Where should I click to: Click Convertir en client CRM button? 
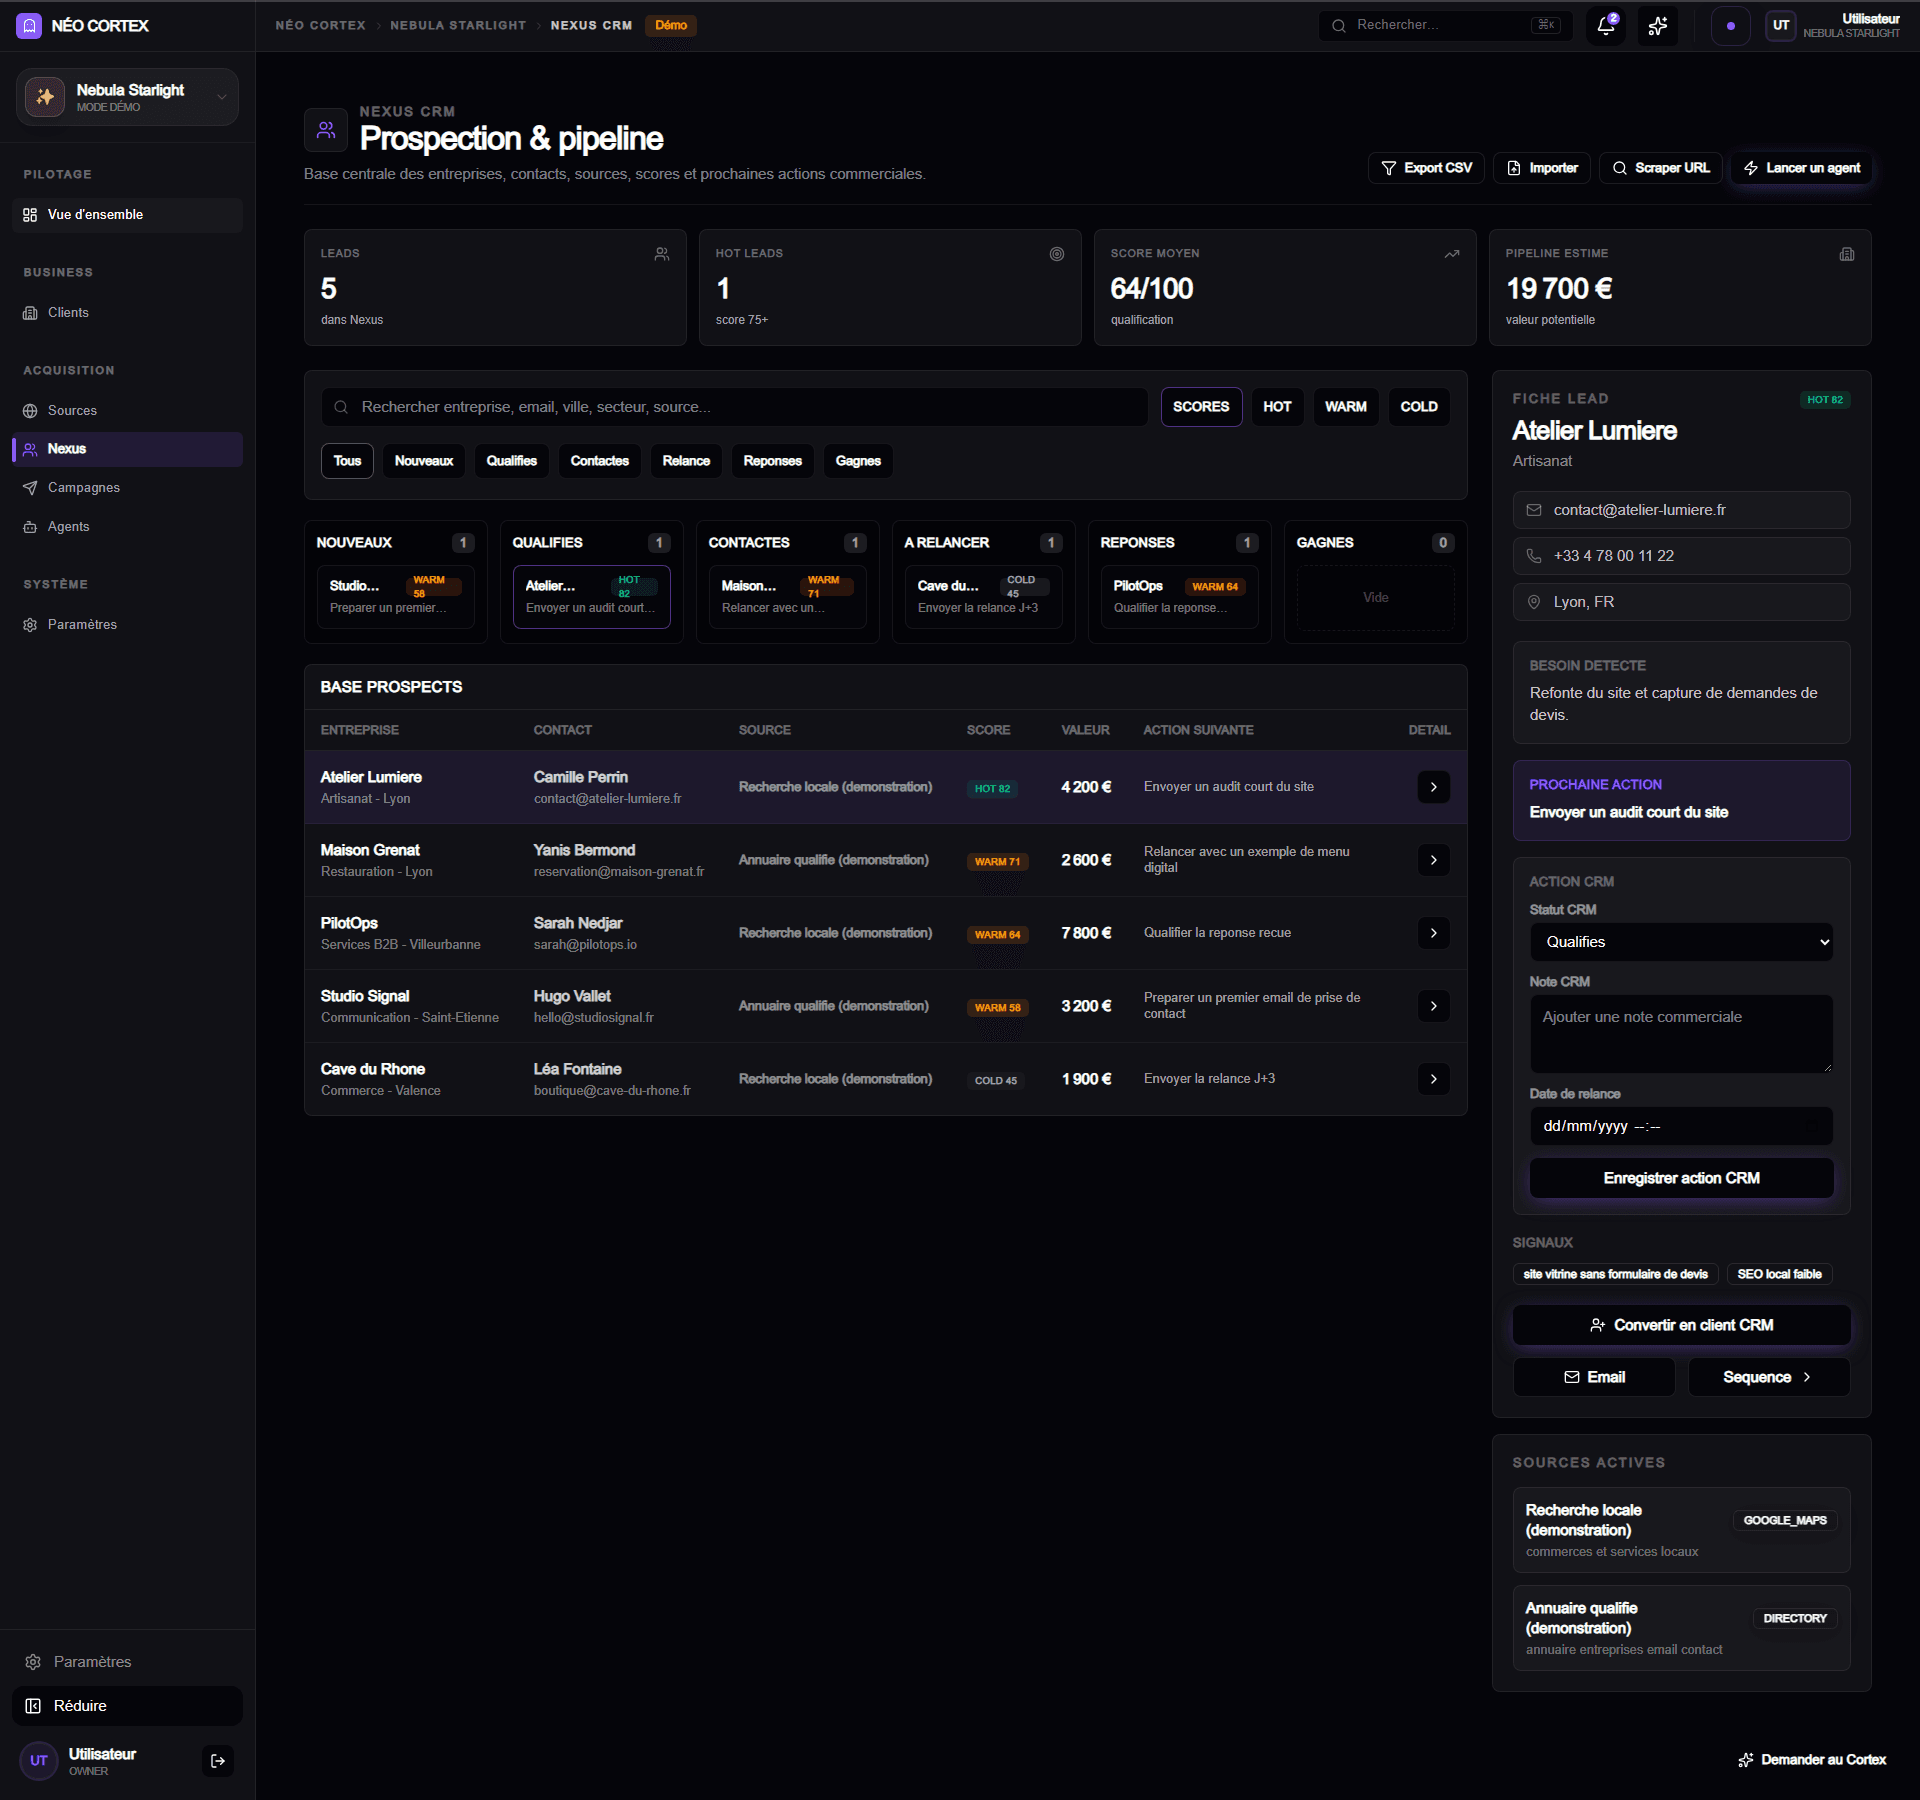[1682, 1325]
